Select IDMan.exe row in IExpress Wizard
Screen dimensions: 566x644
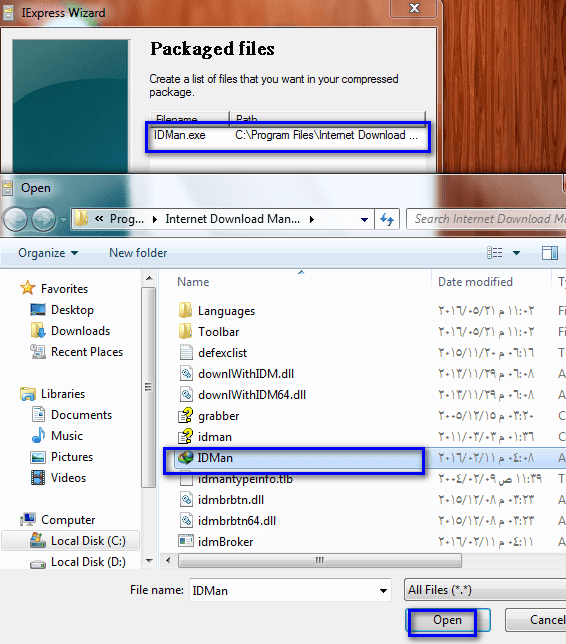click(288, 135)
